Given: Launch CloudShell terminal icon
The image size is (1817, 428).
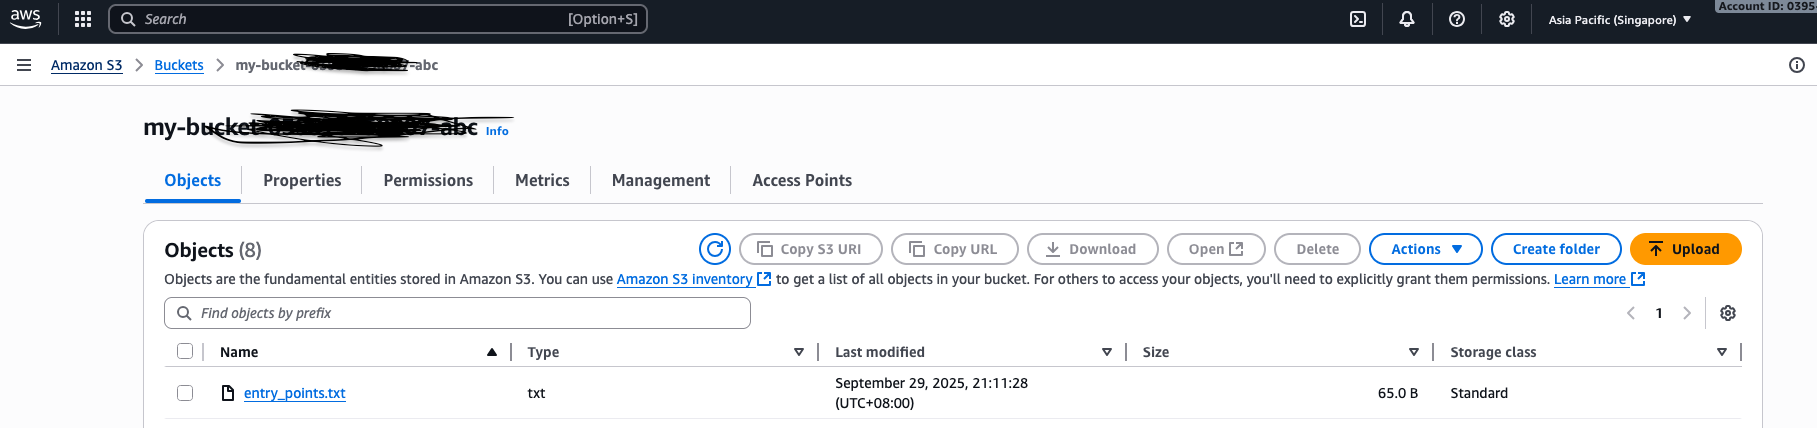Looking at the screenshot, I should (1358, 19).
